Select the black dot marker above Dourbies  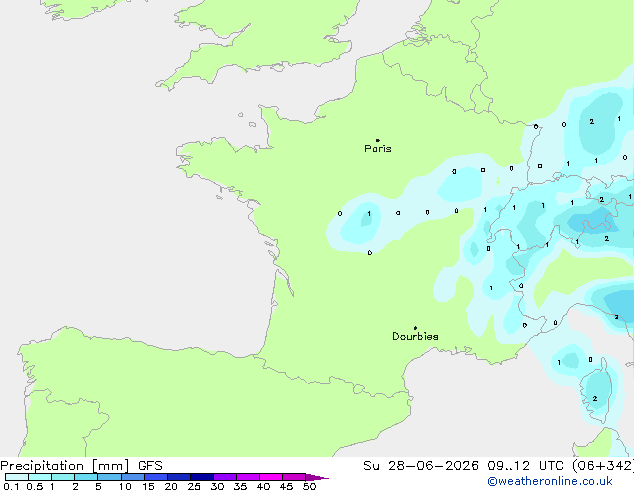coord(415,328)
